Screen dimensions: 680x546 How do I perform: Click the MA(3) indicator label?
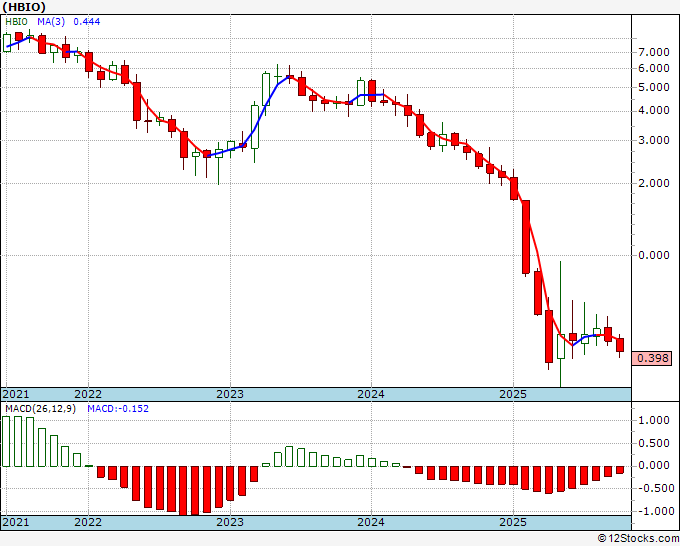point(52,22)
